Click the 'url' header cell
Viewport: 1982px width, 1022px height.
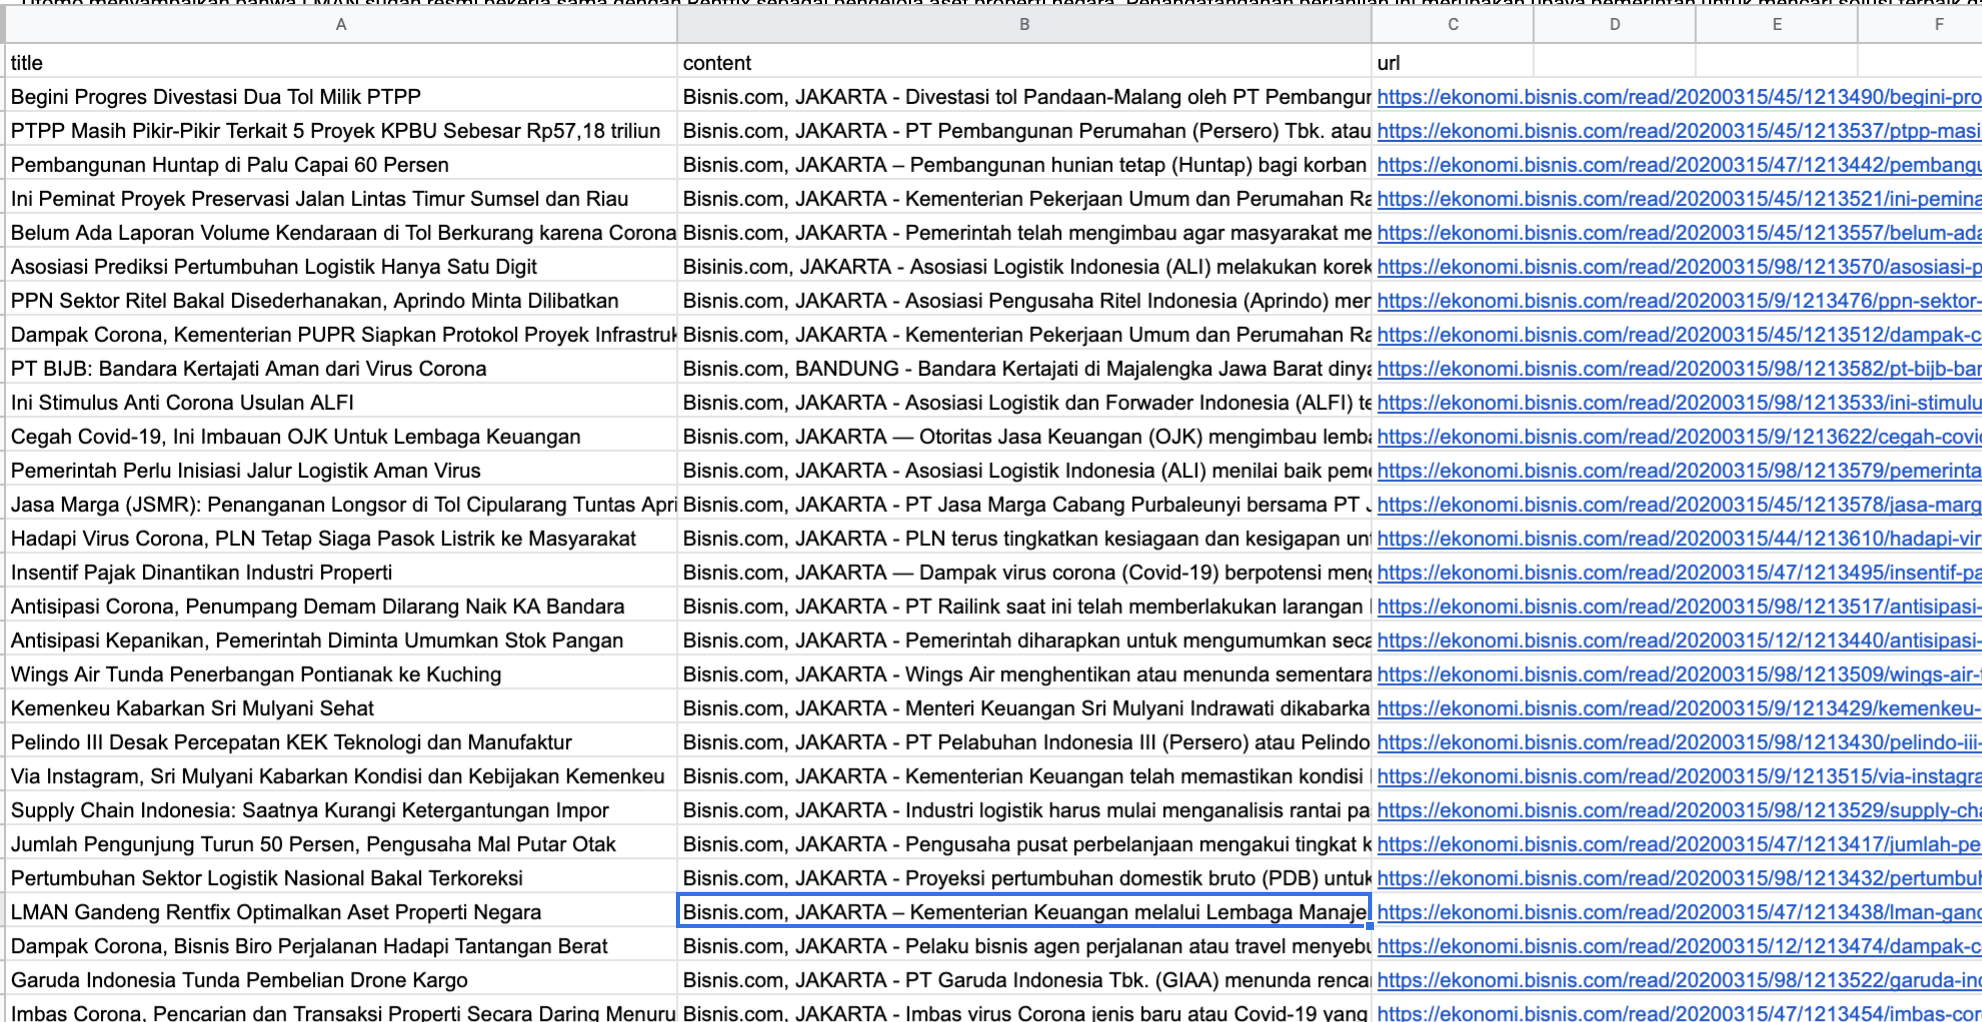tap(1452, 62)
